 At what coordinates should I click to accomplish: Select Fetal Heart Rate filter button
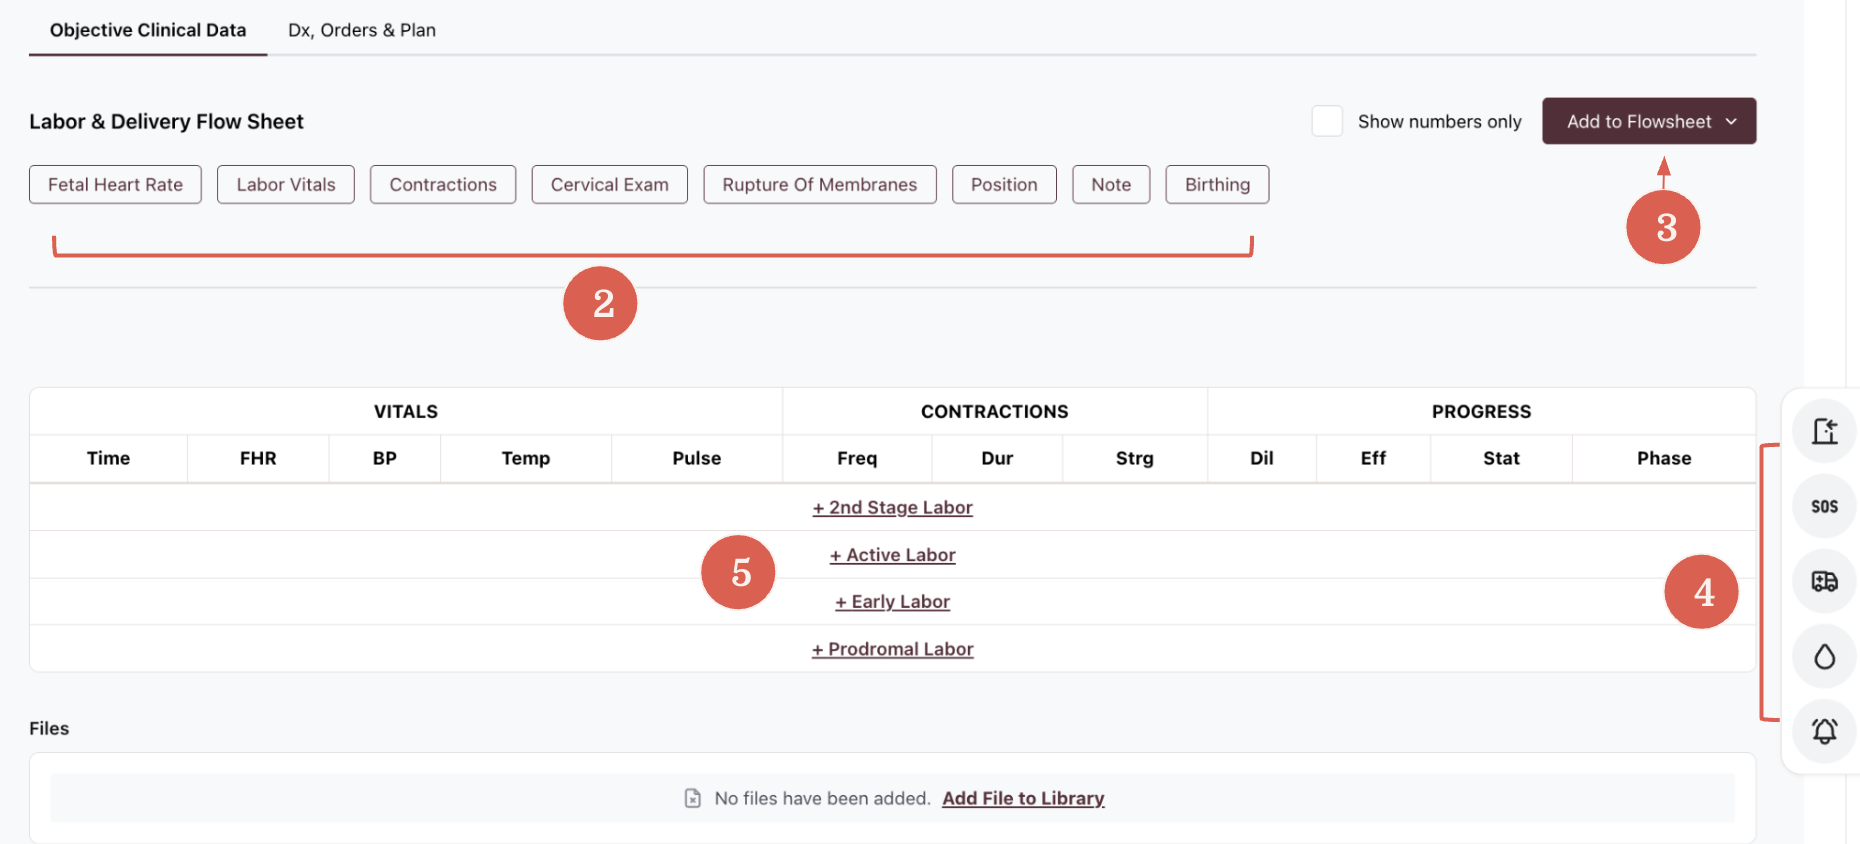click(115, 184)
